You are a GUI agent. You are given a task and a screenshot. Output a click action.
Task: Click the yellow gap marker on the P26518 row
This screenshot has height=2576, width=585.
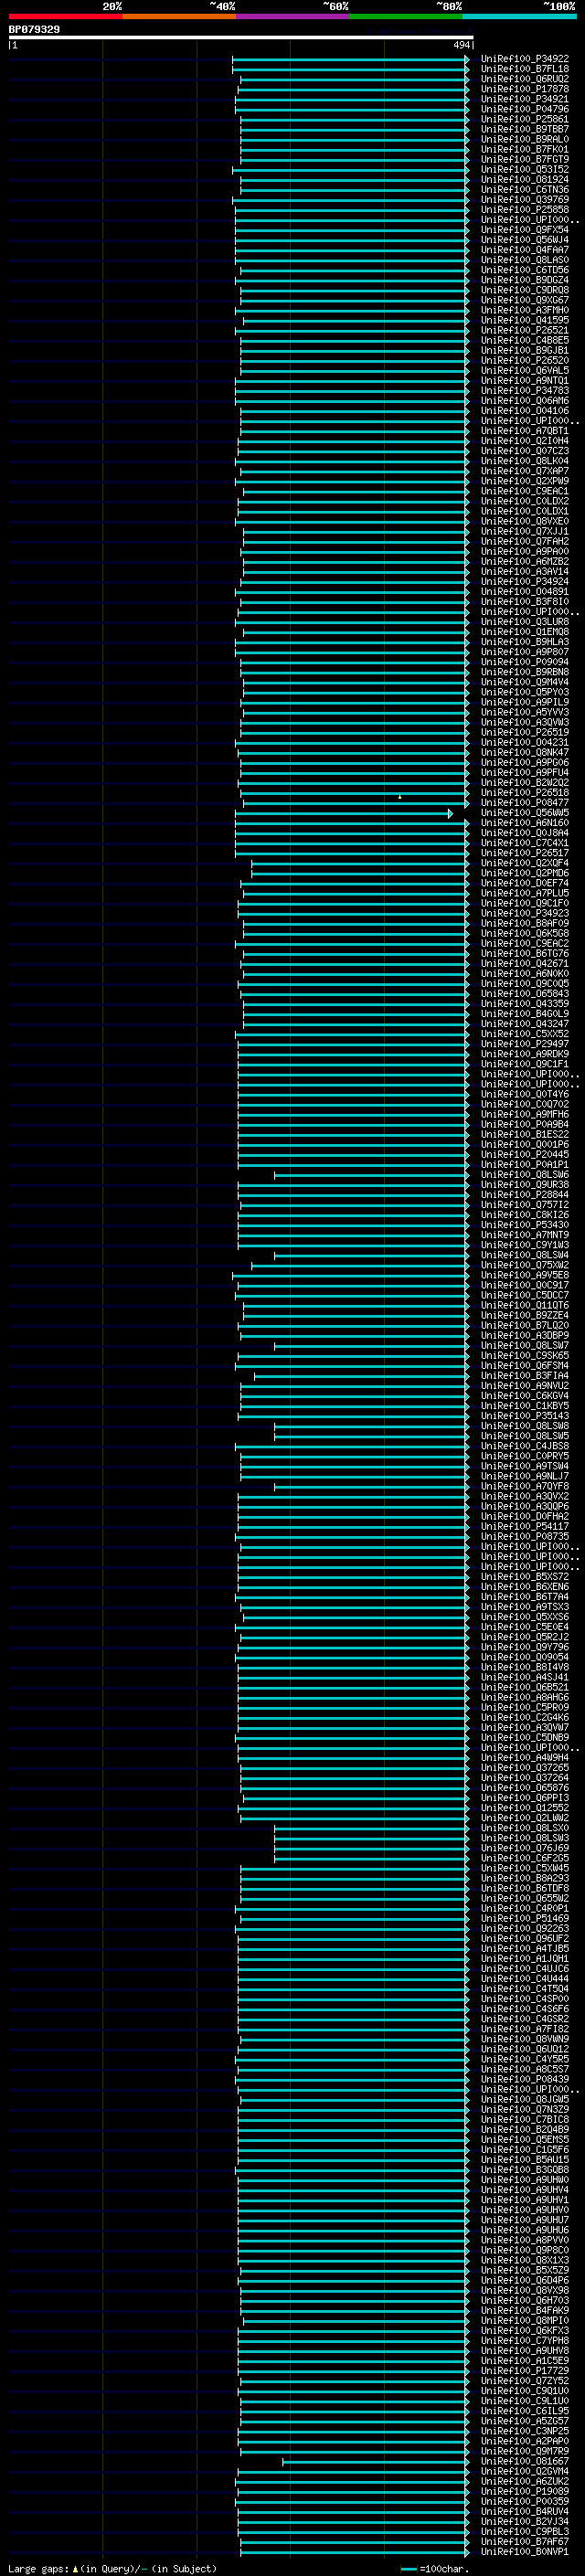coord(400,797)
